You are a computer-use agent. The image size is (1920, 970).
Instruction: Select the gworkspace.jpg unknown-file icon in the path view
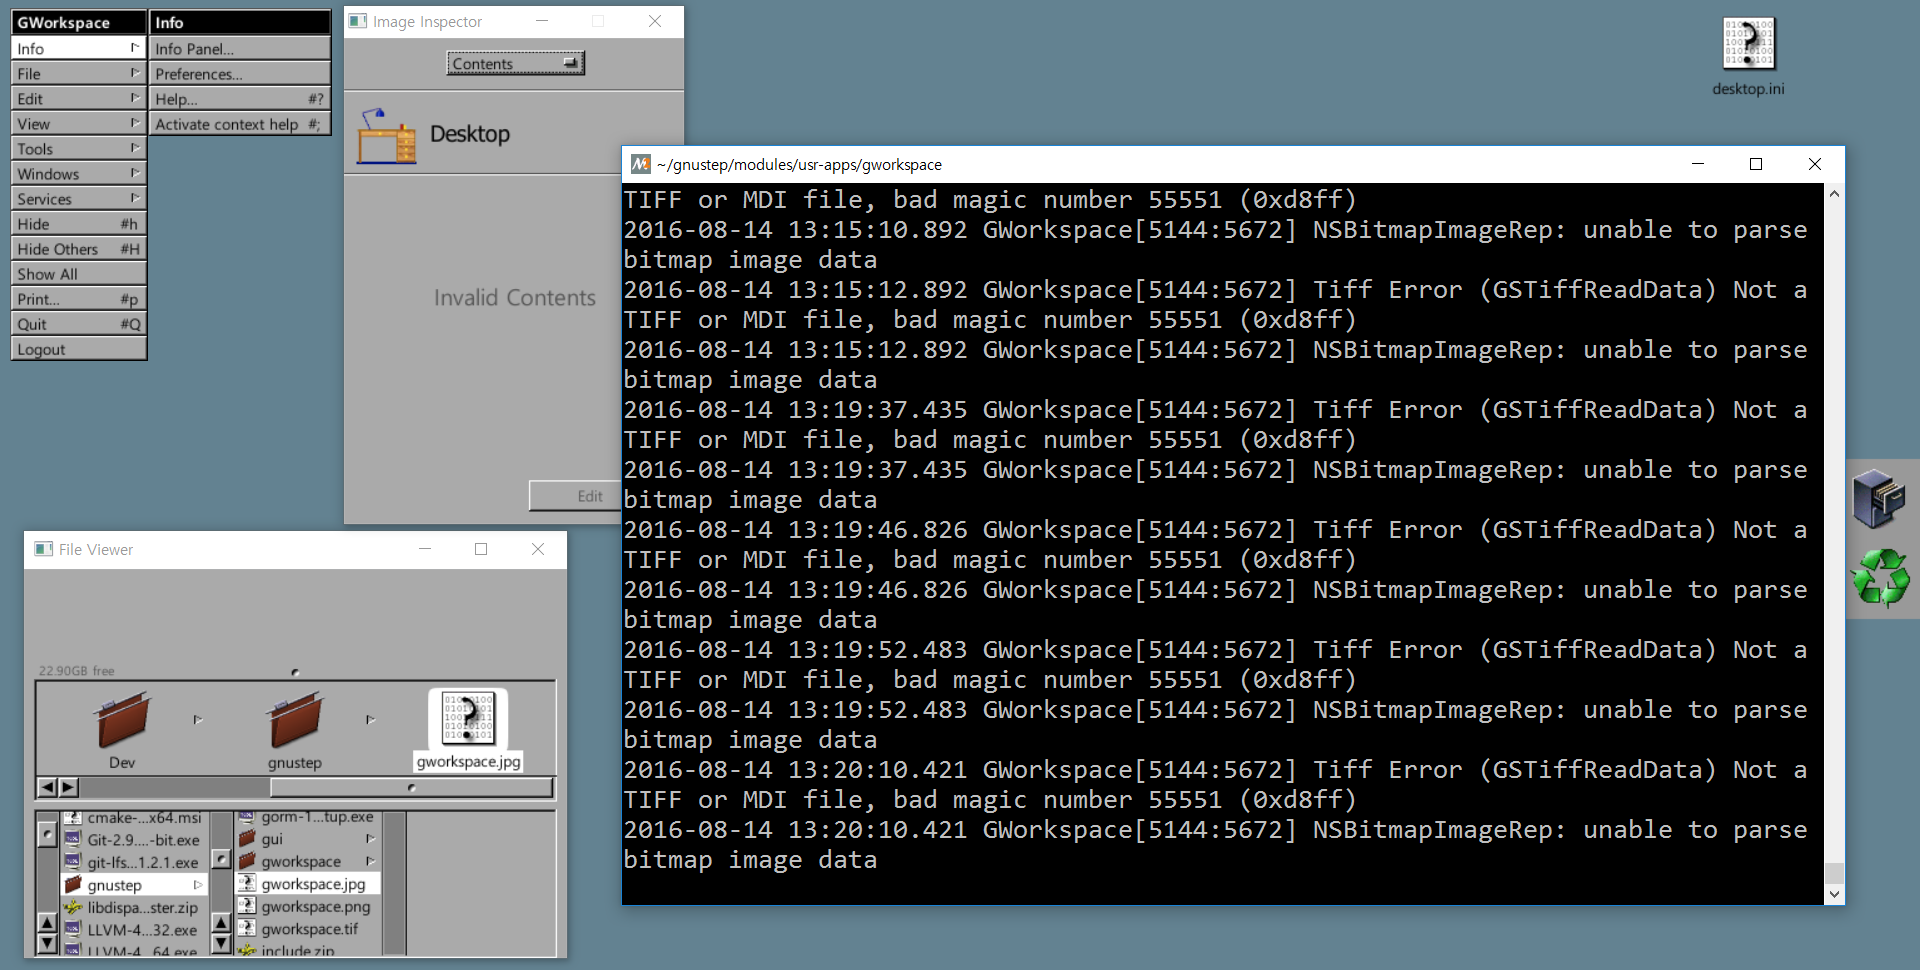[x=468, y=718]
